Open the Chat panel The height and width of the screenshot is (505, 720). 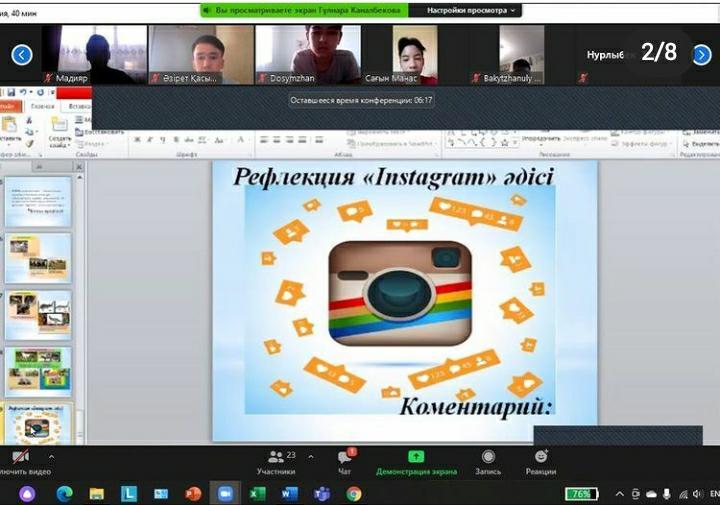[x=345, y=461]
